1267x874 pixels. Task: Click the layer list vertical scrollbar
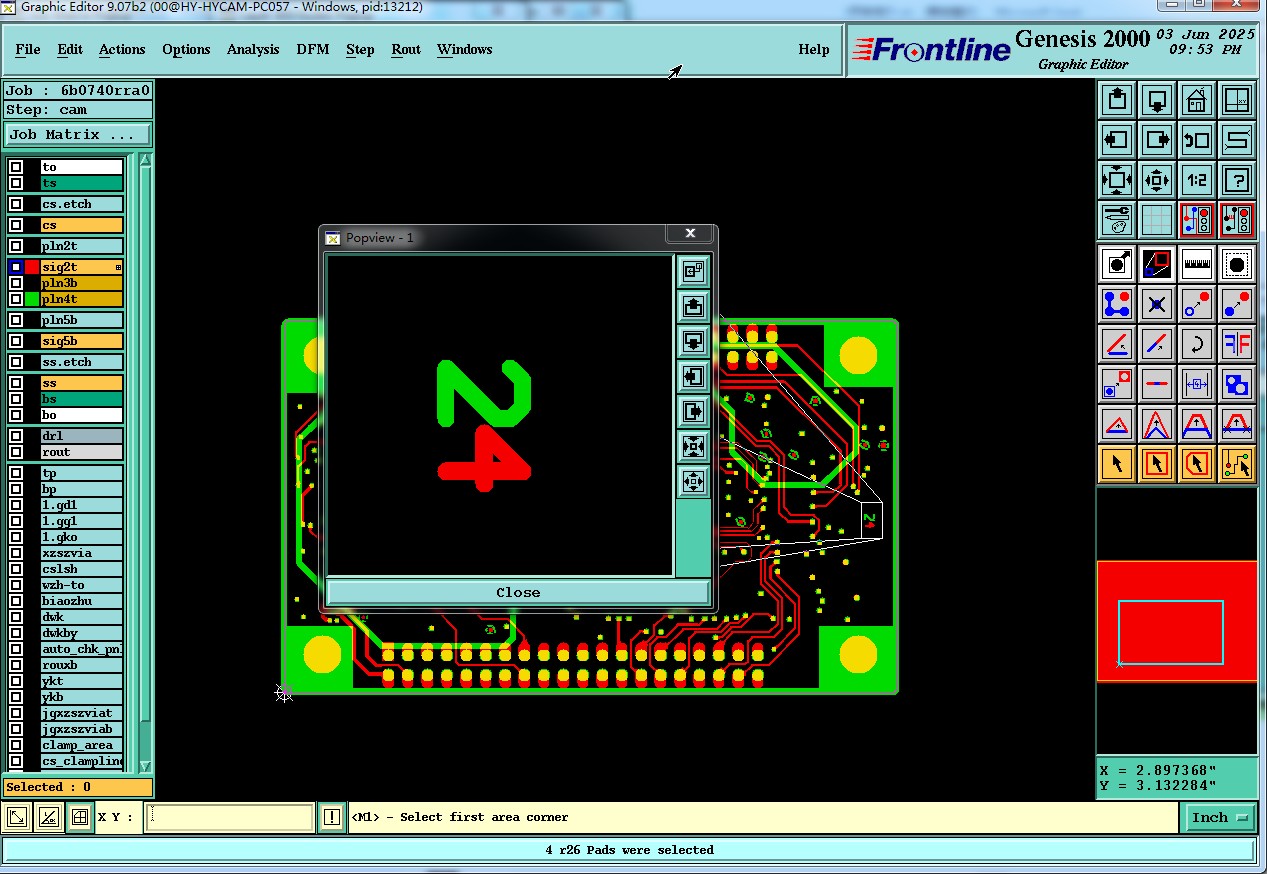tap(145, 463)
